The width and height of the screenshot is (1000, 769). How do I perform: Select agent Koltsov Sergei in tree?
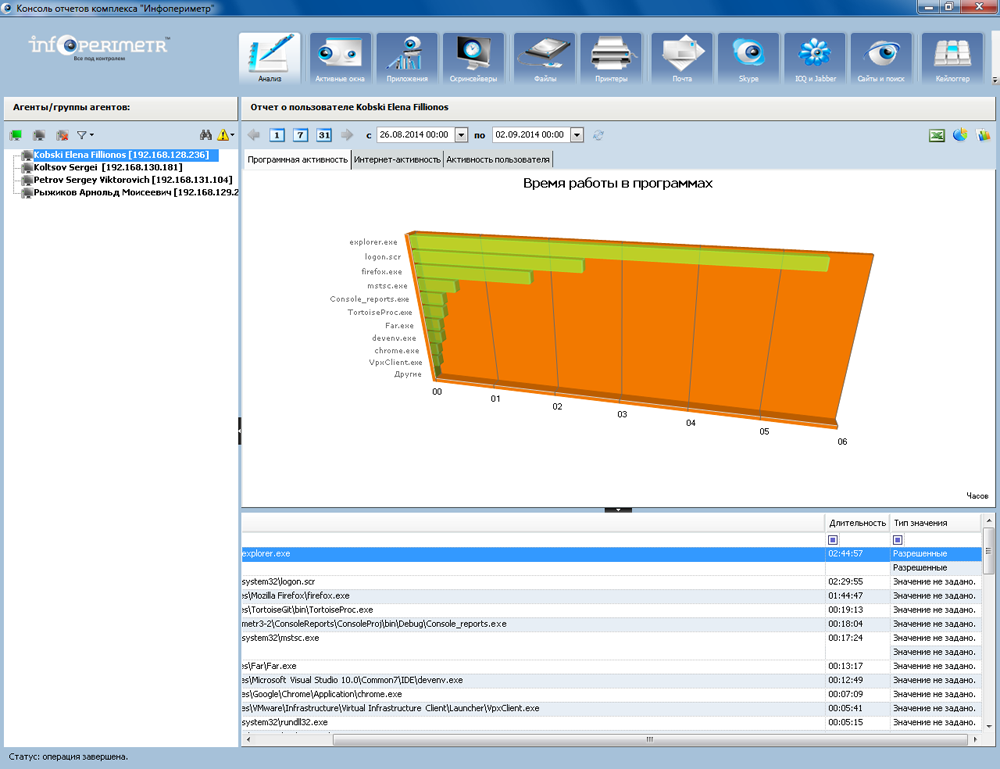click(x=107, y=168)
